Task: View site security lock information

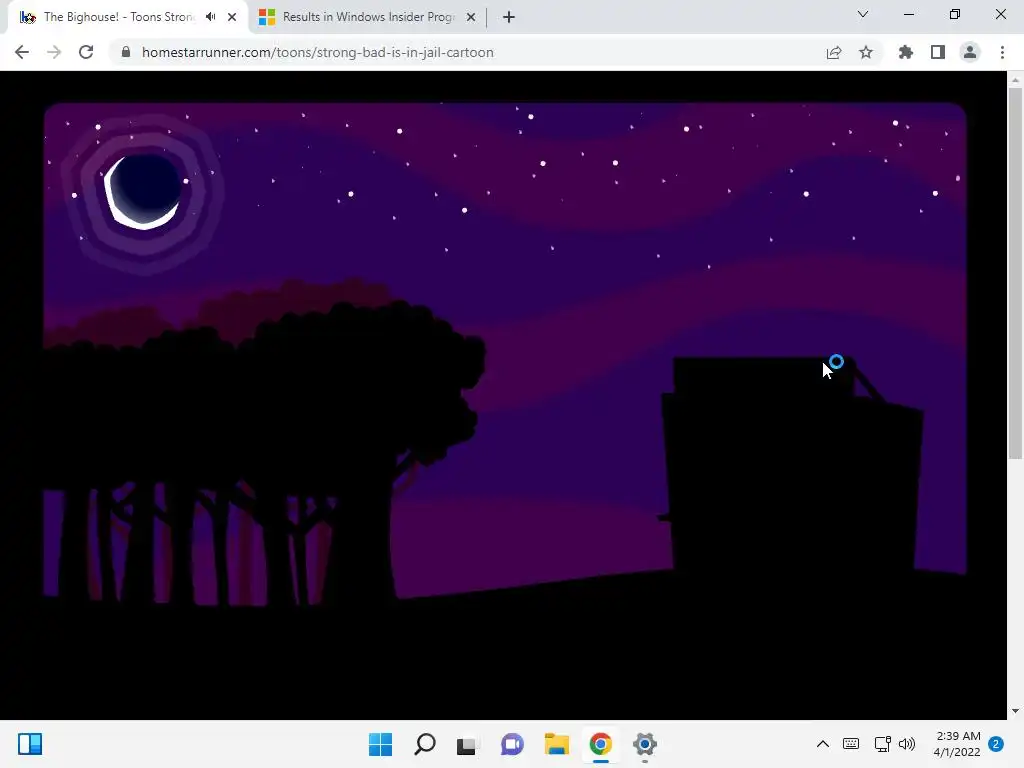Action: [x=126, y=52]
